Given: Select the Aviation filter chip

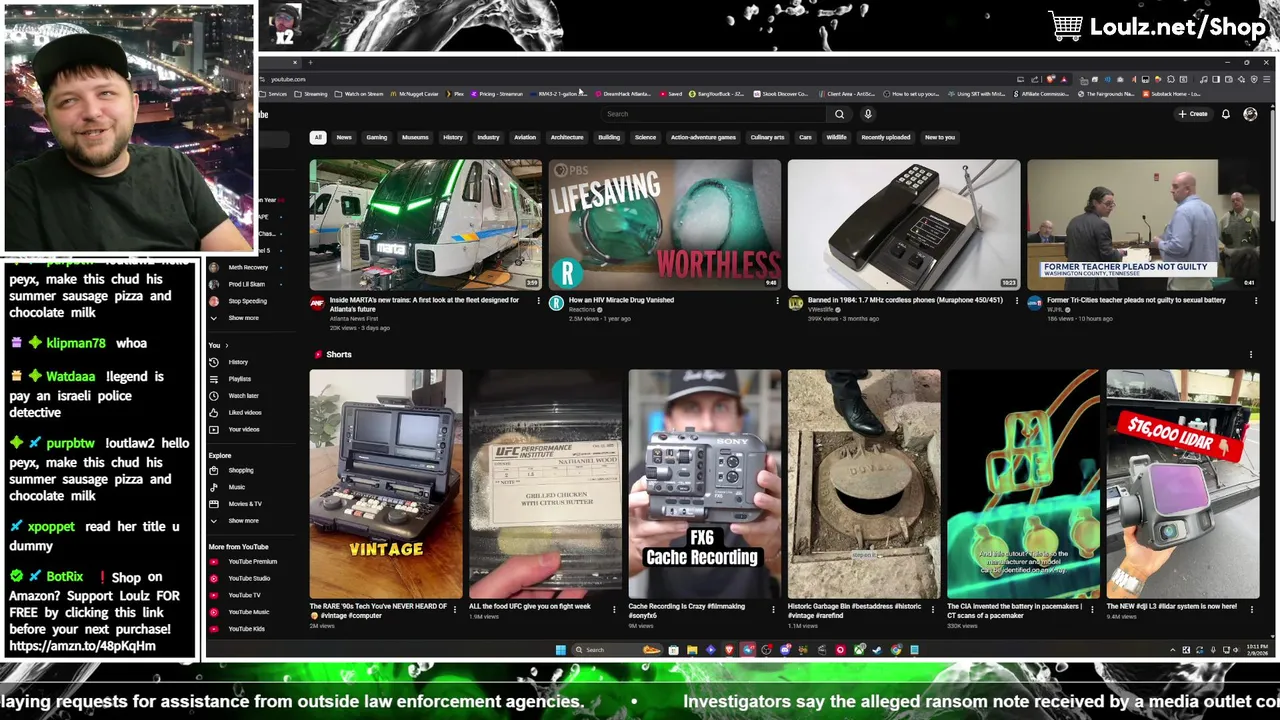Looking at the screenshot, I should pyautogui.click(x=525, y=138).
